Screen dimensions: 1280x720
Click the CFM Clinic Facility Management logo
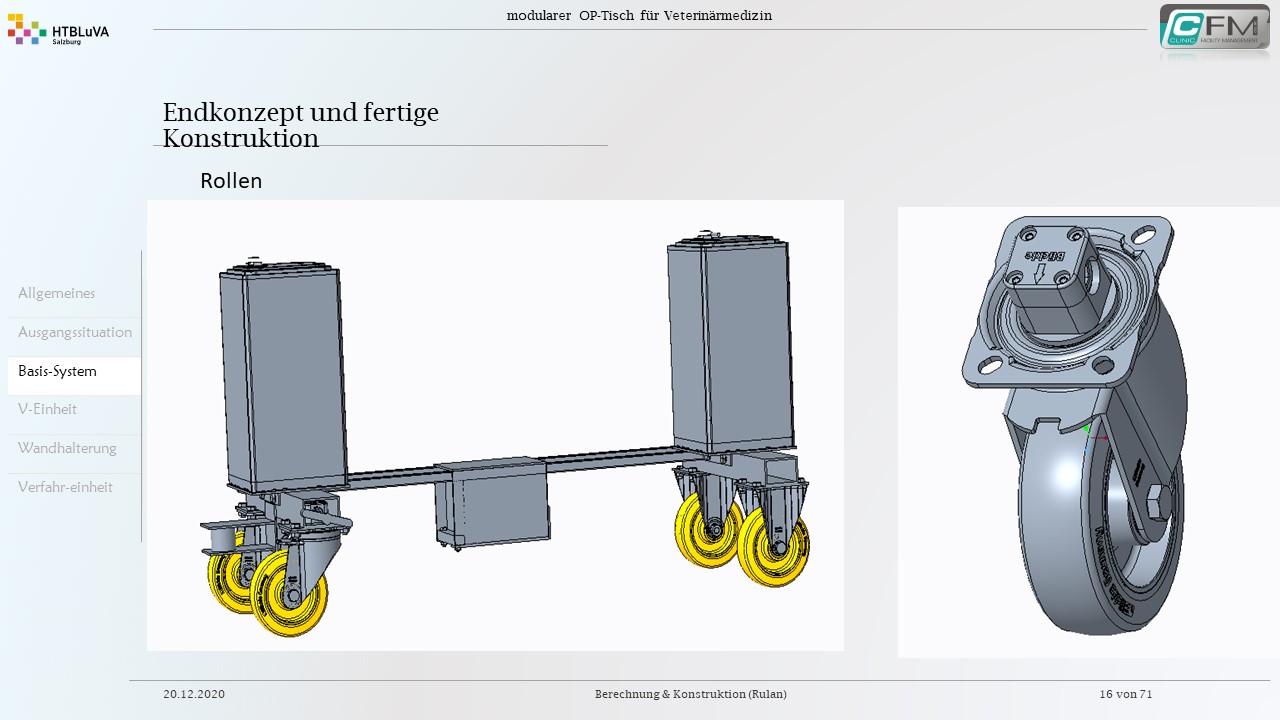pyautogui.click(x=1214, y=28)
